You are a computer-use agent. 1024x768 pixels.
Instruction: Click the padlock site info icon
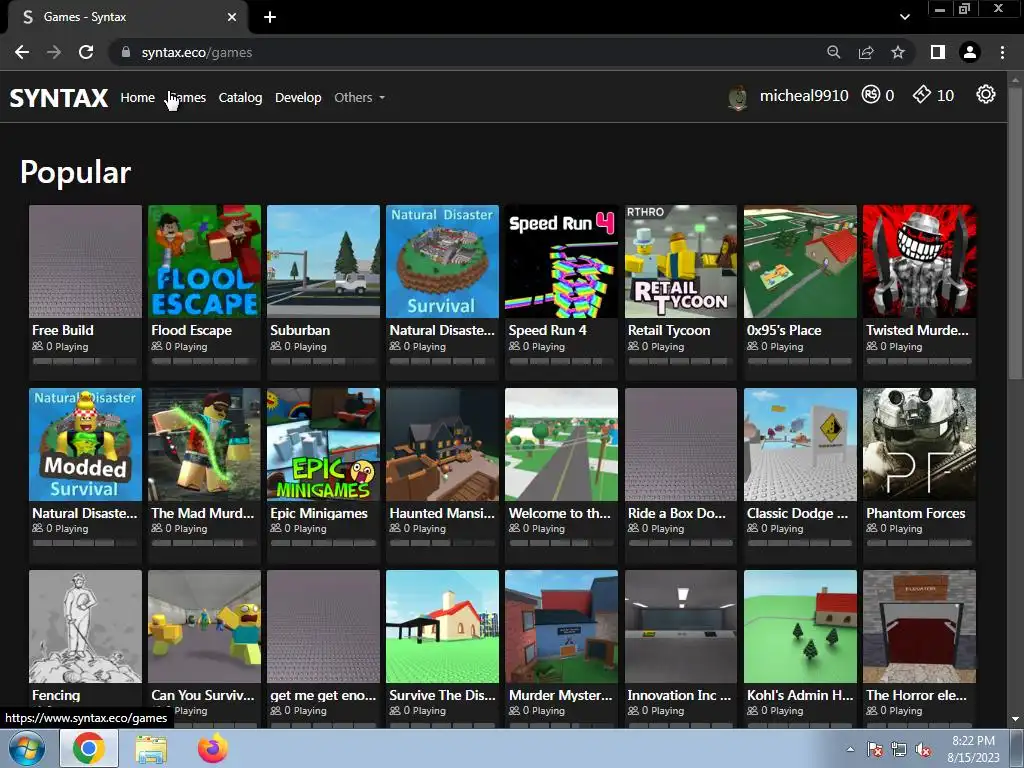pyautogui.click(x=126, y=52)
